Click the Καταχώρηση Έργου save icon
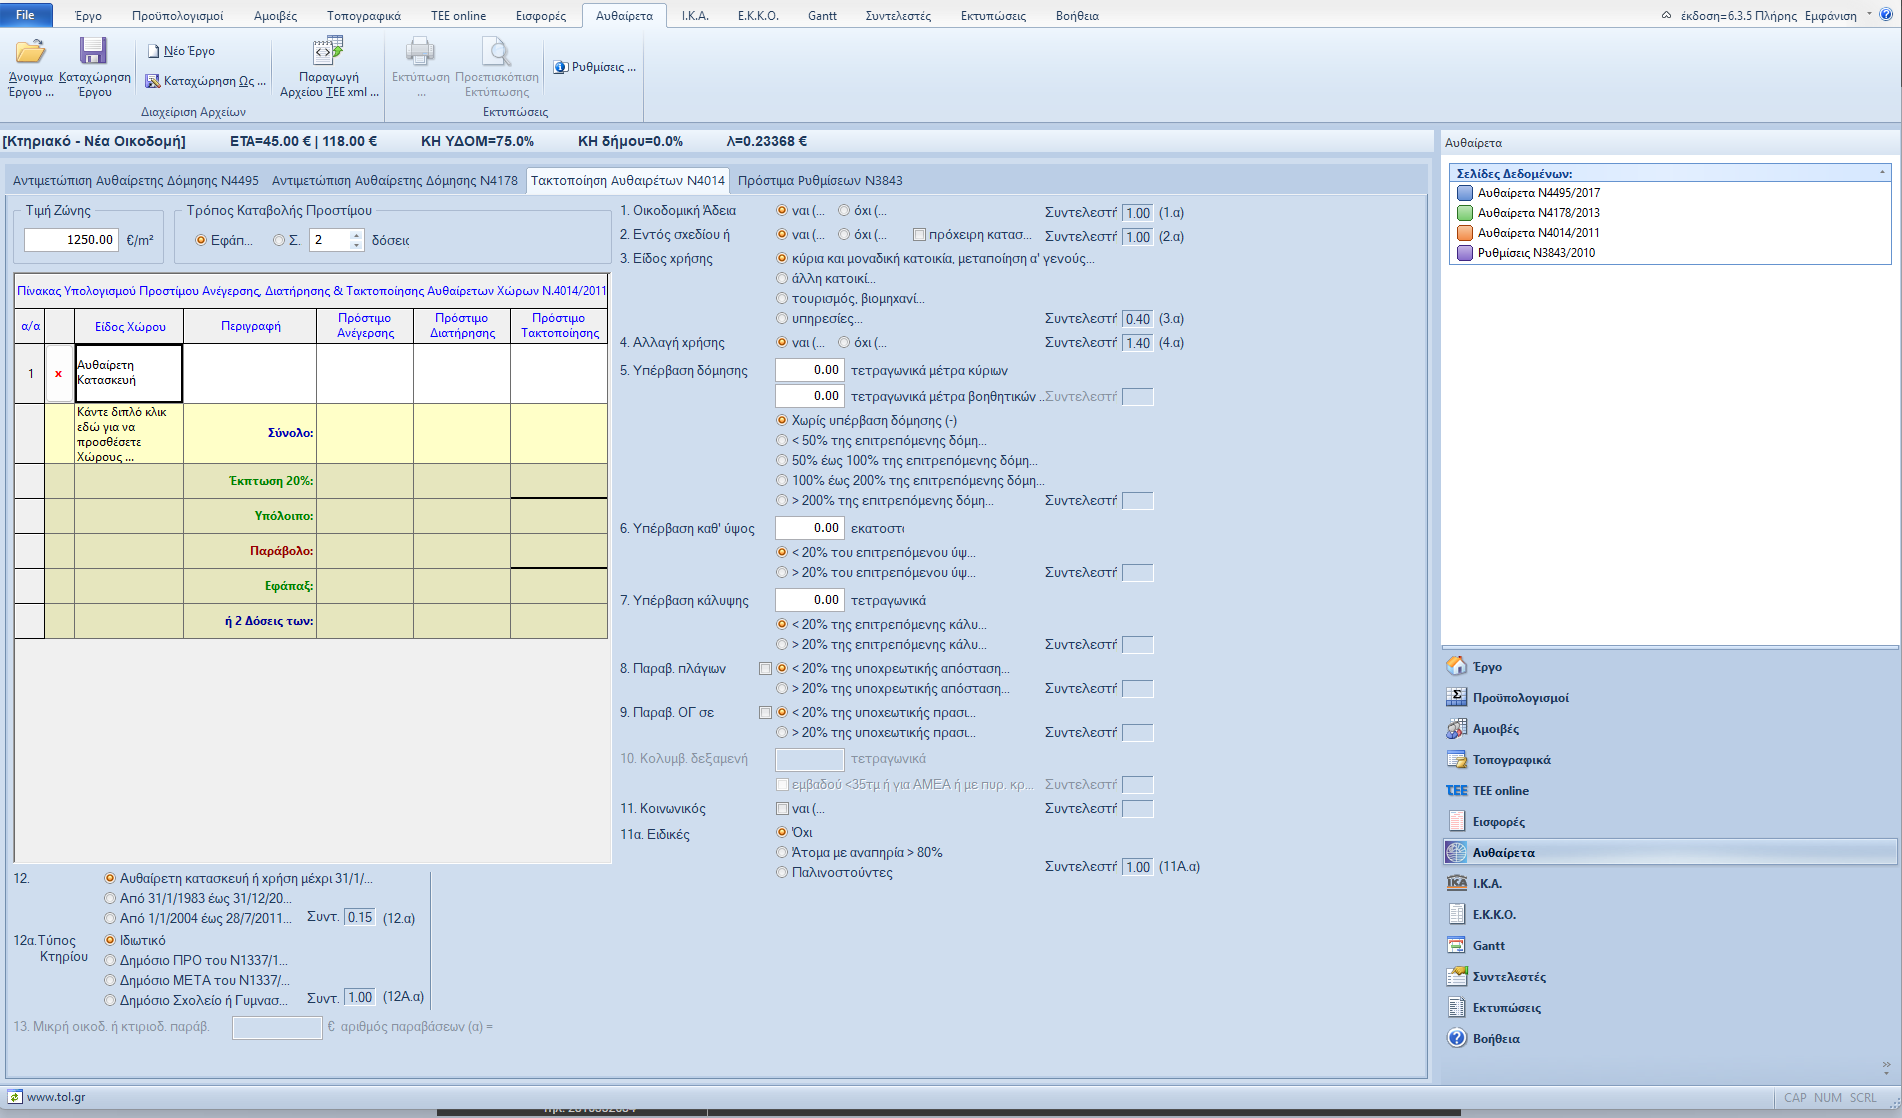 pos(94,52)
